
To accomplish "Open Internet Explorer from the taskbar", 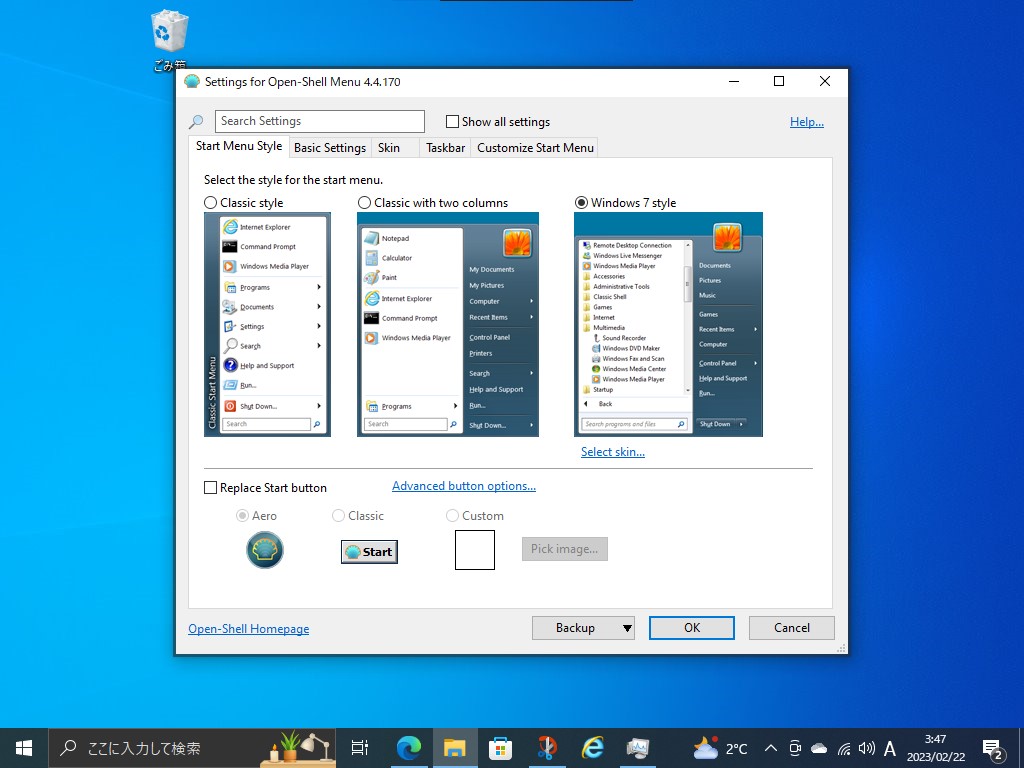I will (x=592, y=748).
